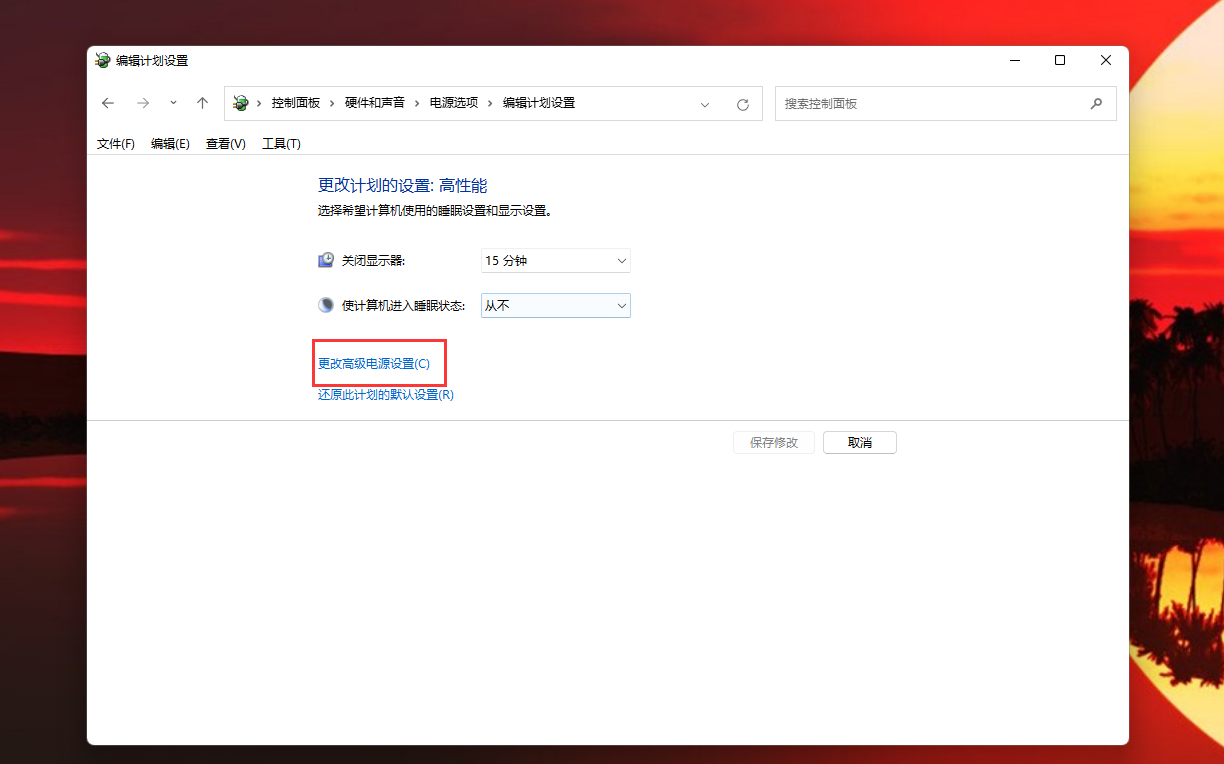
Task: Click the moon sleep icon beside 睡眠状态
Action: [325, 304]
